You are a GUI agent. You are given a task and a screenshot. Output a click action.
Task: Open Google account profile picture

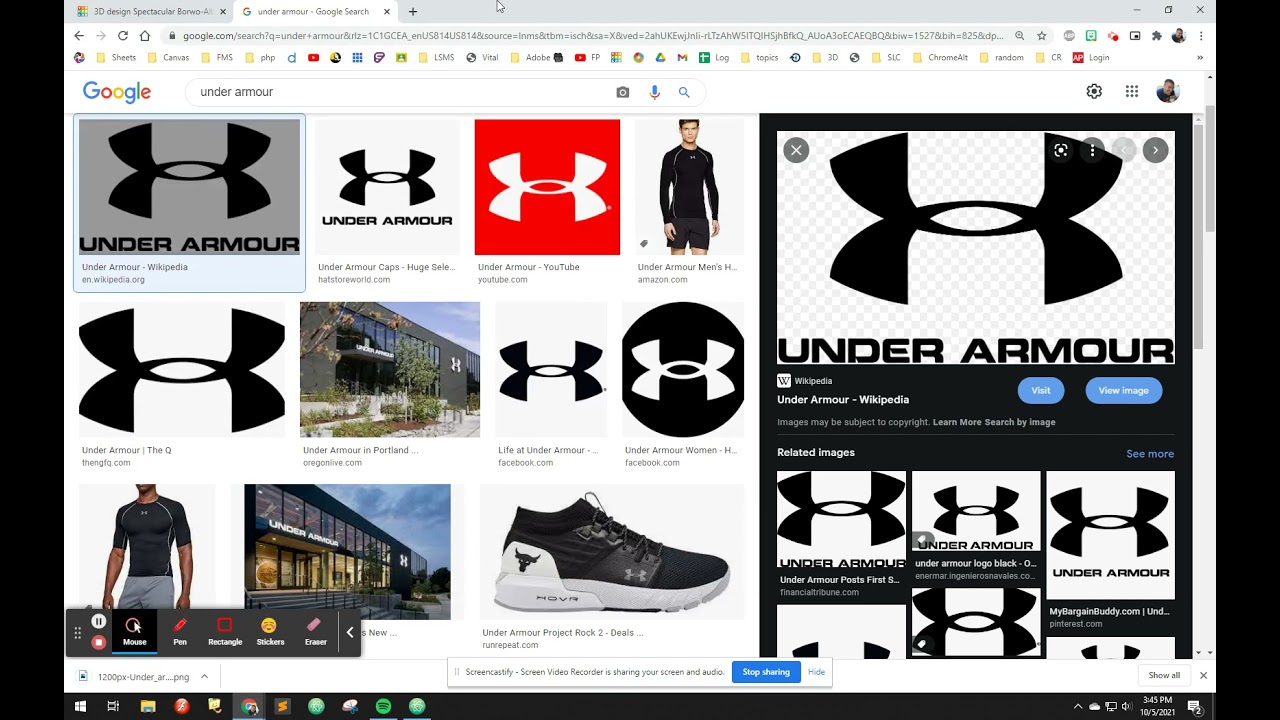(1167, 91)
